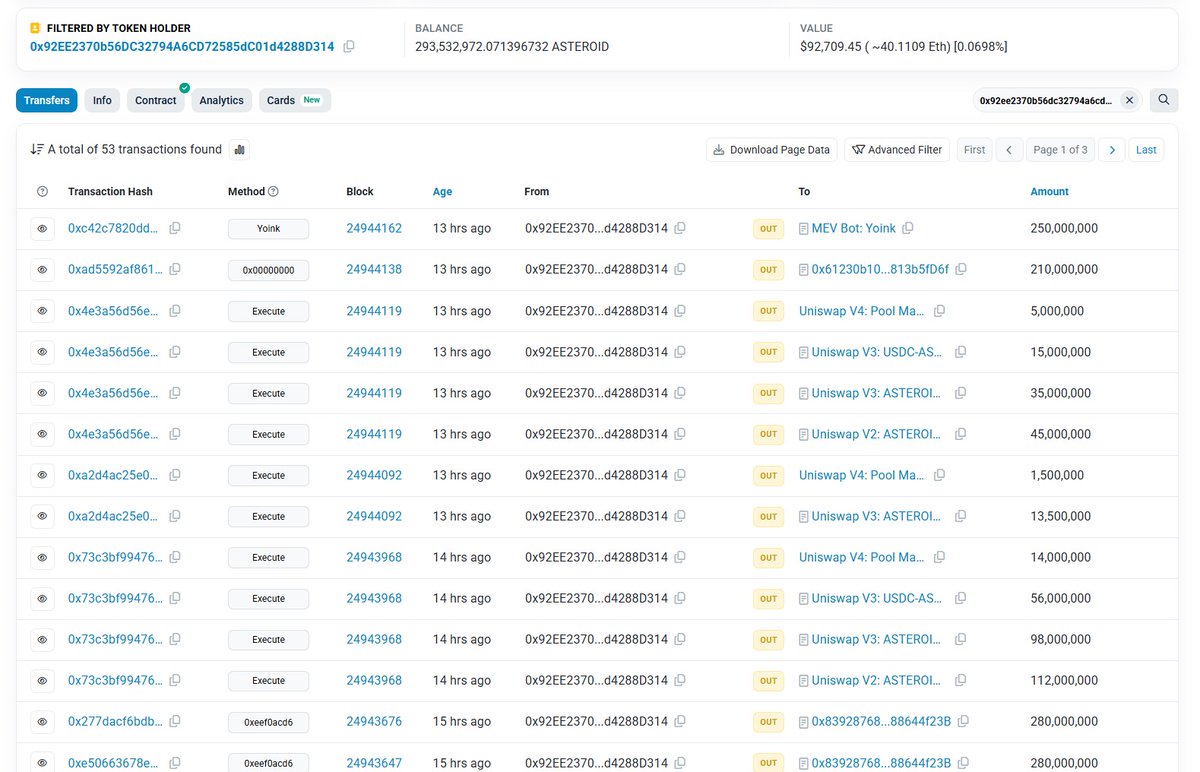Click the search magnifier icon
Viewport: 1200px width, 772px height.
(1163, 100)
